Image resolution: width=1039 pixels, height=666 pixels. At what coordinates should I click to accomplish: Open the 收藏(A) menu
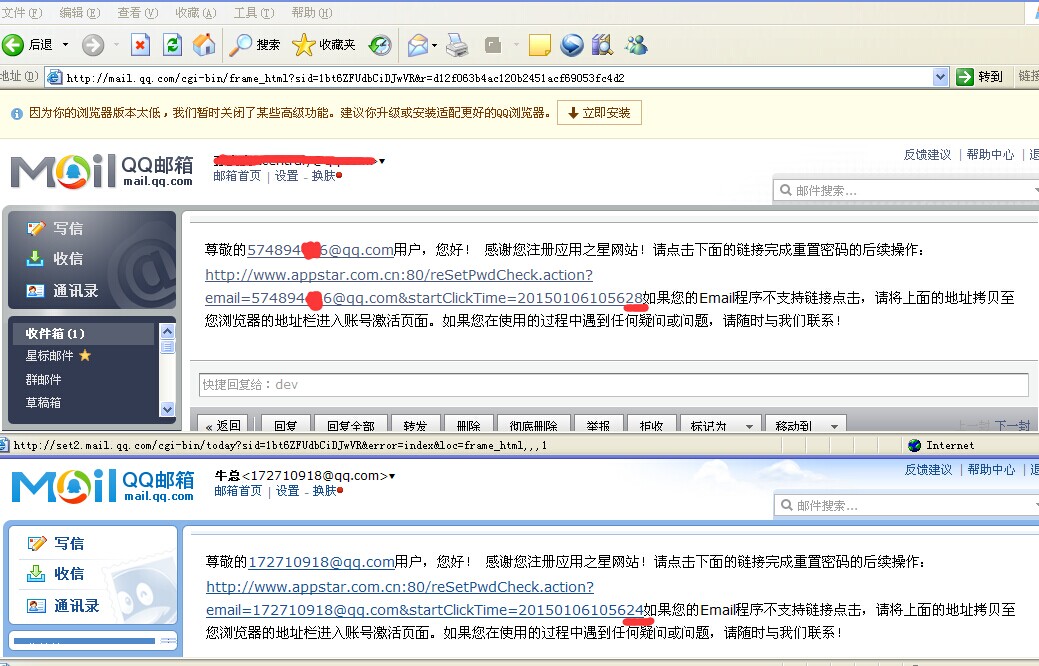(195, 13)
